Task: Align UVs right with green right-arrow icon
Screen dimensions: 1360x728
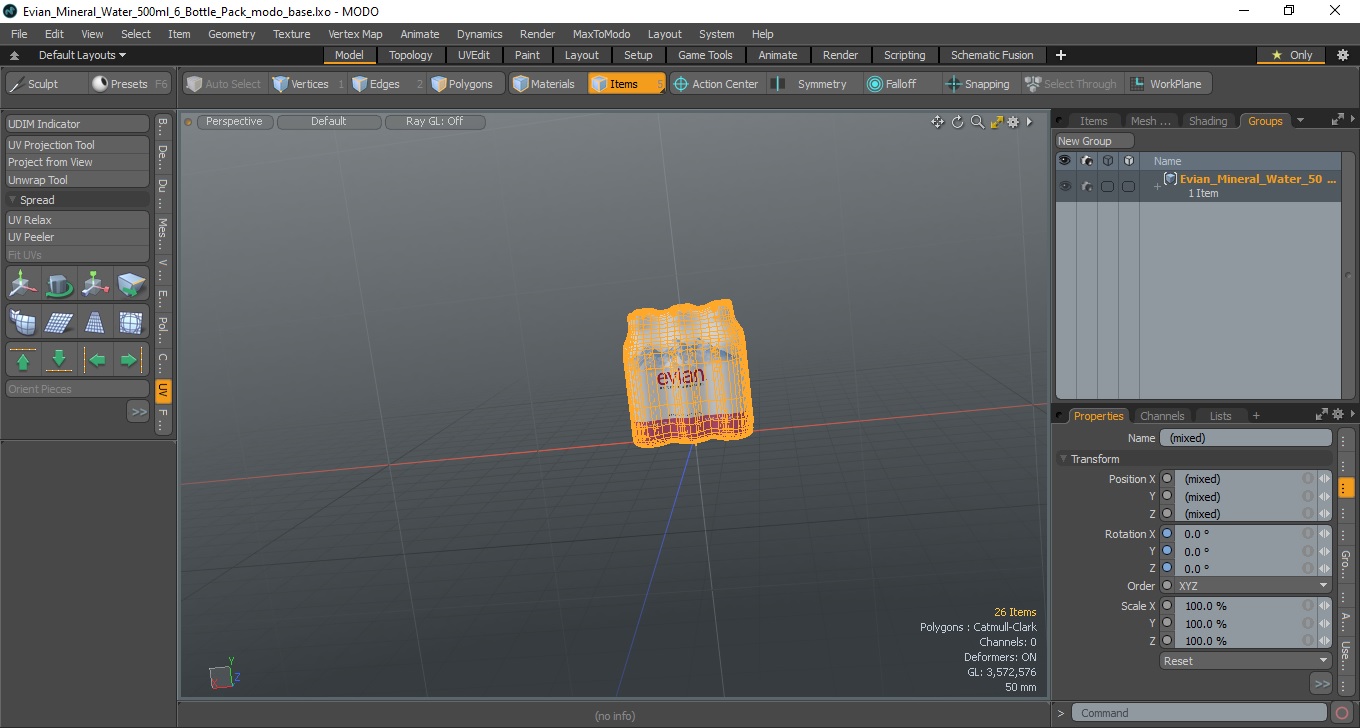Action: (131, 360)
